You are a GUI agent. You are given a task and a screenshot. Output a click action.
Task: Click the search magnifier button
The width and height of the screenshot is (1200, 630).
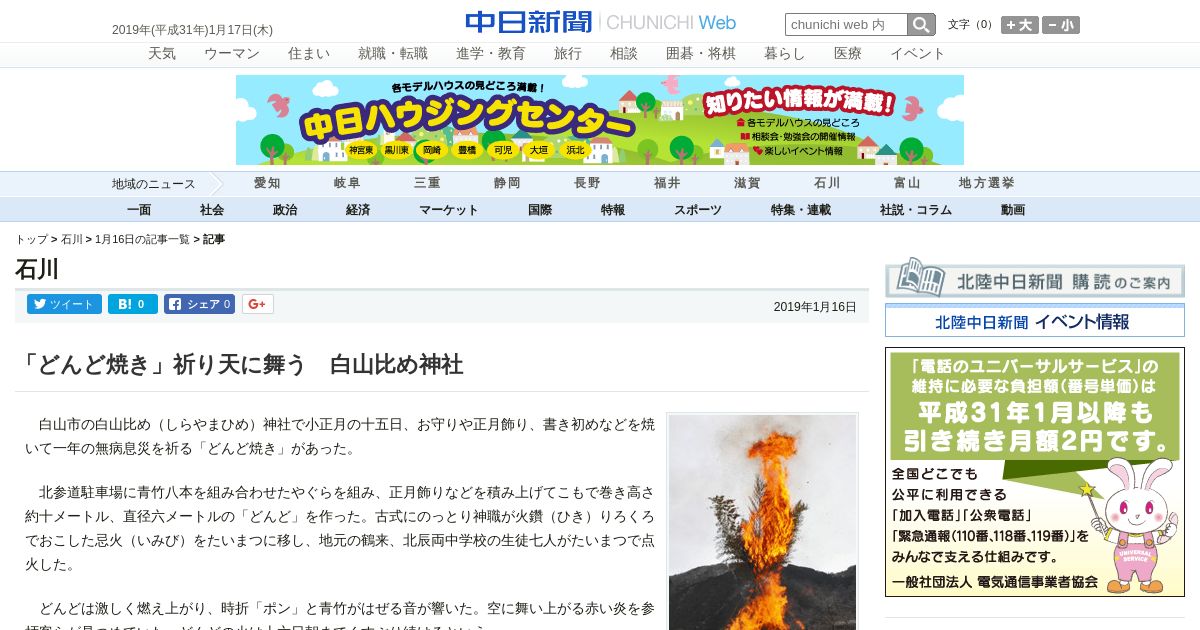(x=921, y=24)
